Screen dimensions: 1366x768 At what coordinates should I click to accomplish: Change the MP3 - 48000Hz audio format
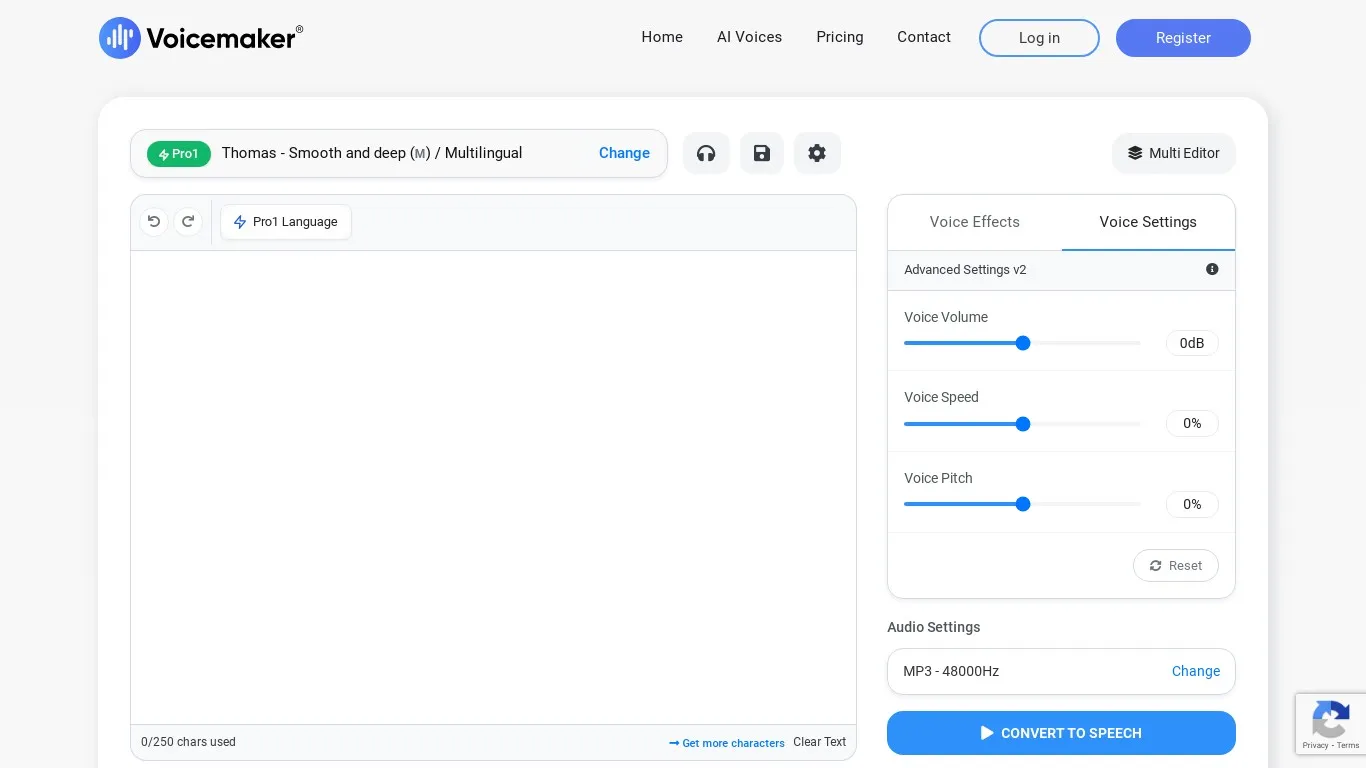coord(1196,671)
